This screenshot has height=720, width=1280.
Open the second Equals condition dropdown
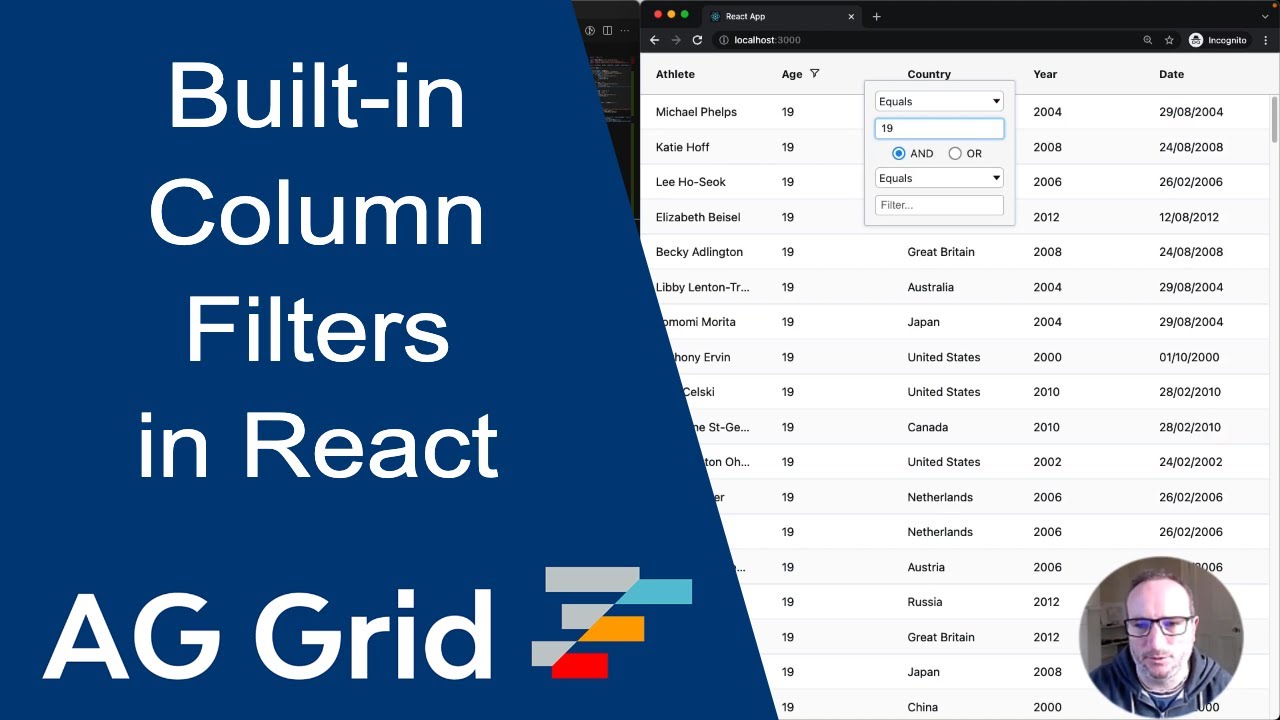[x=939, y=178]
